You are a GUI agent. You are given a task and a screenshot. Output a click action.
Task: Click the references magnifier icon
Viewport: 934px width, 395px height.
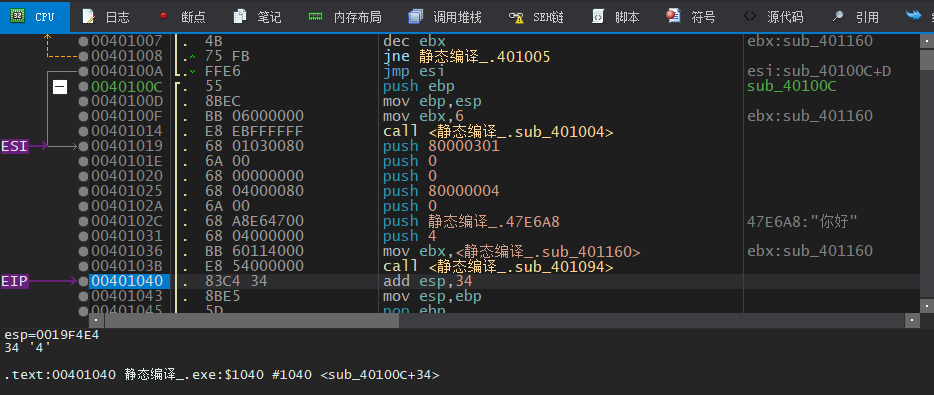(838, 17)
